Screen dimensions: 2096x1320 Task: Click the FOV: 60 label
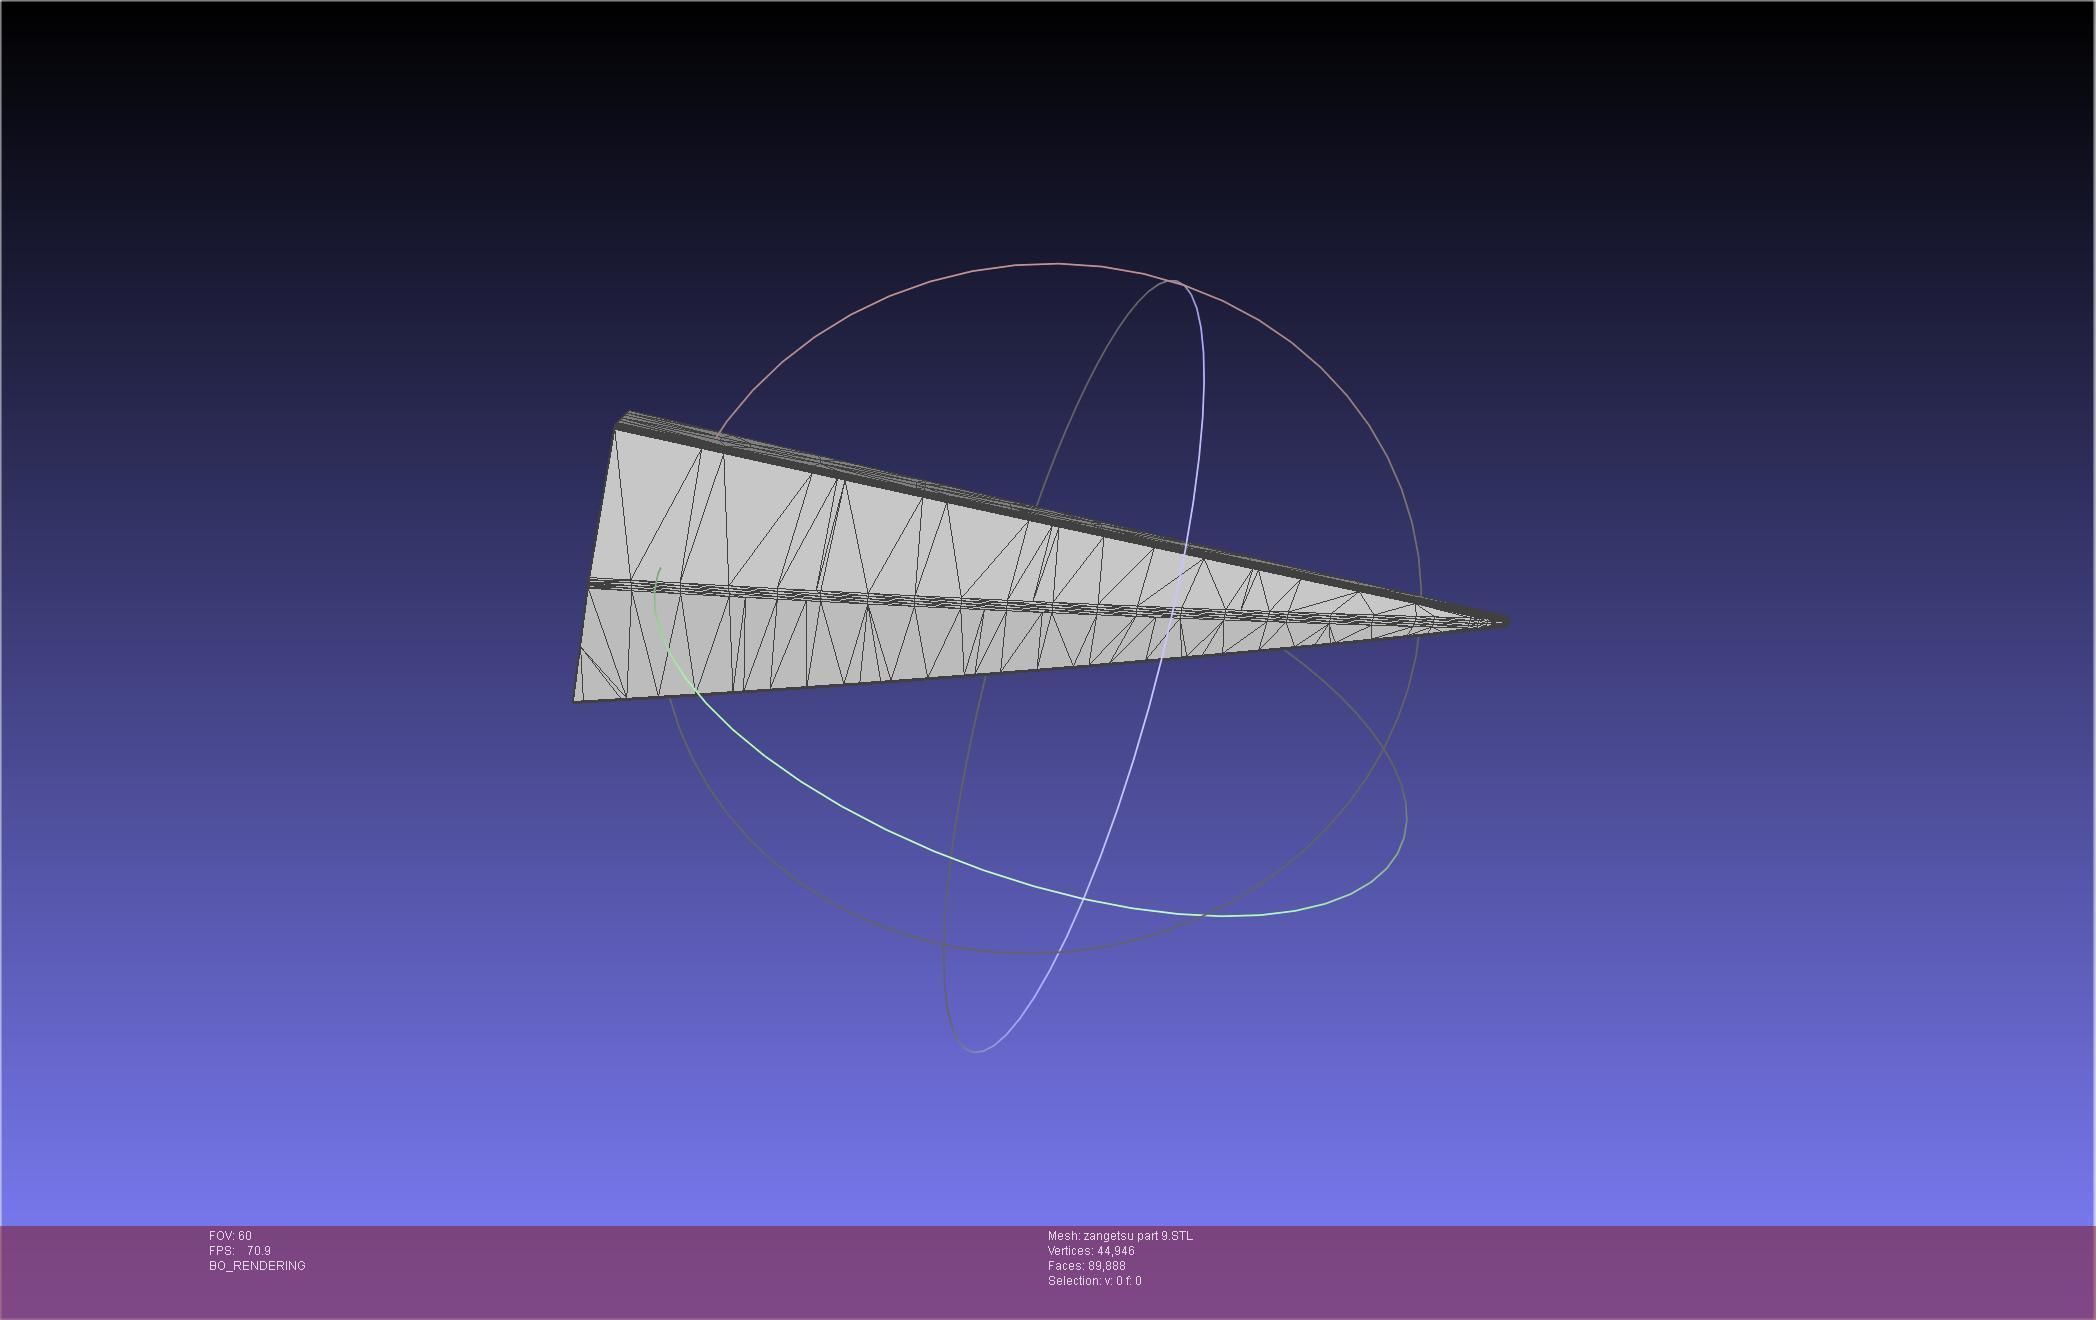pos(230,1236)
